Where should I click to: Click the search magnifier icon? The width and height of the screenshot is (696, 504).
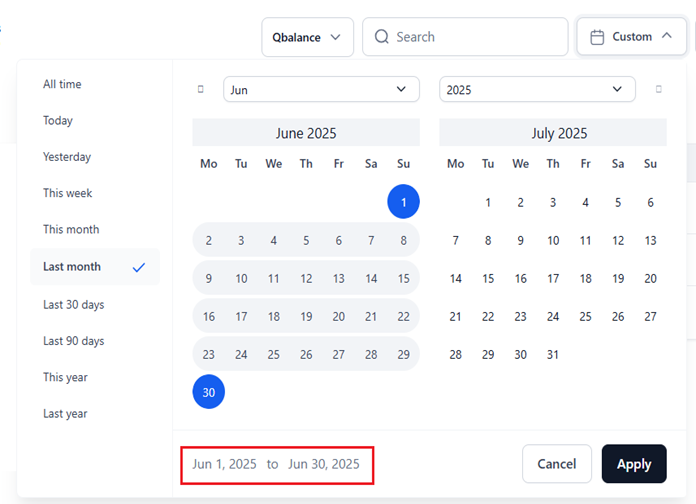coord(382,37)
